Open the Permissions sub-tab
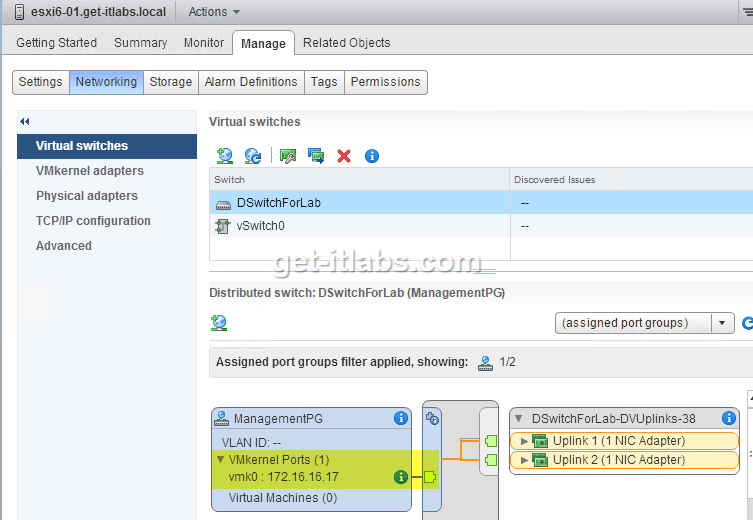The width and height of the screenshot is (753, 520). coord(386,82)
